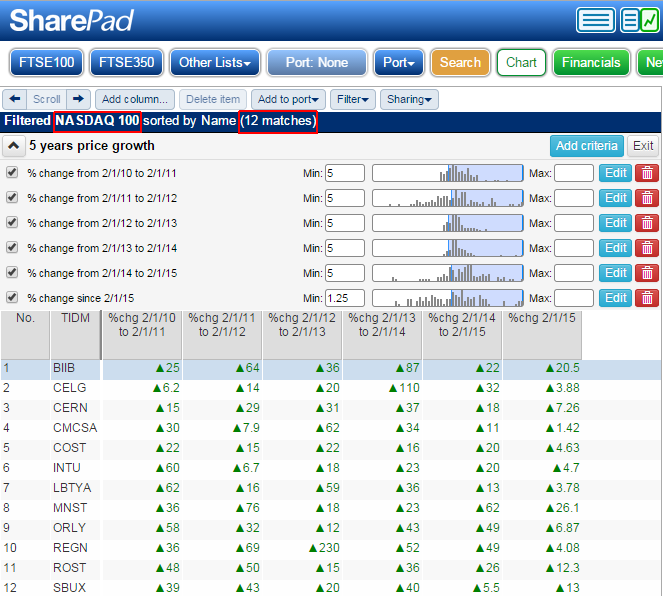Edit the 2/1/10 to 2/1/11 criterion
The height and width of the screenshot is (596, 663).
[x=615, y=173]
